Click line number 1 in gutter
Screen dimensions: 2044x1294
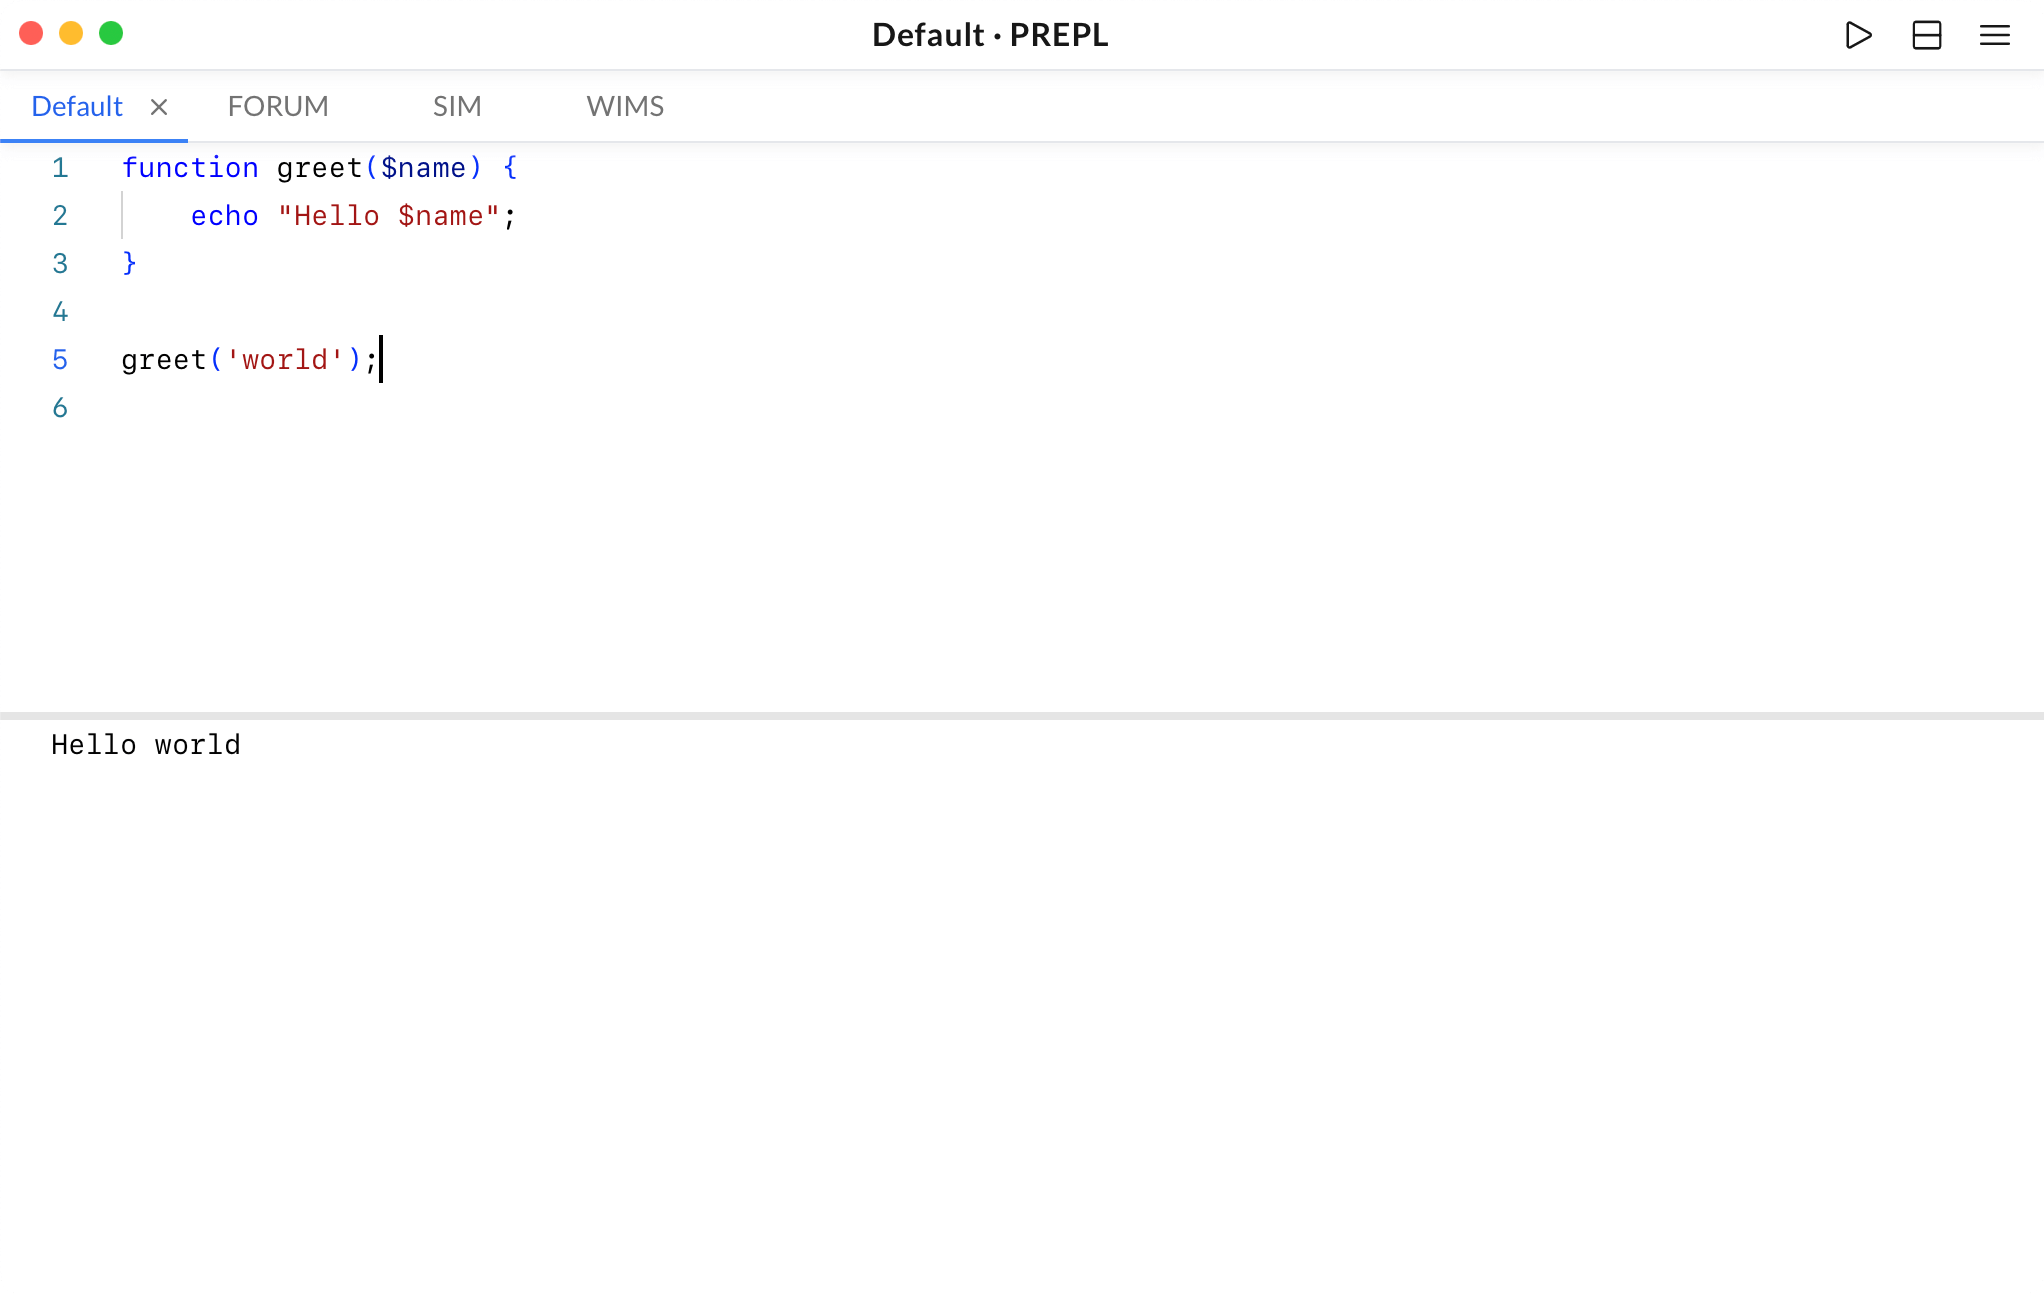[x=60, y=168]
